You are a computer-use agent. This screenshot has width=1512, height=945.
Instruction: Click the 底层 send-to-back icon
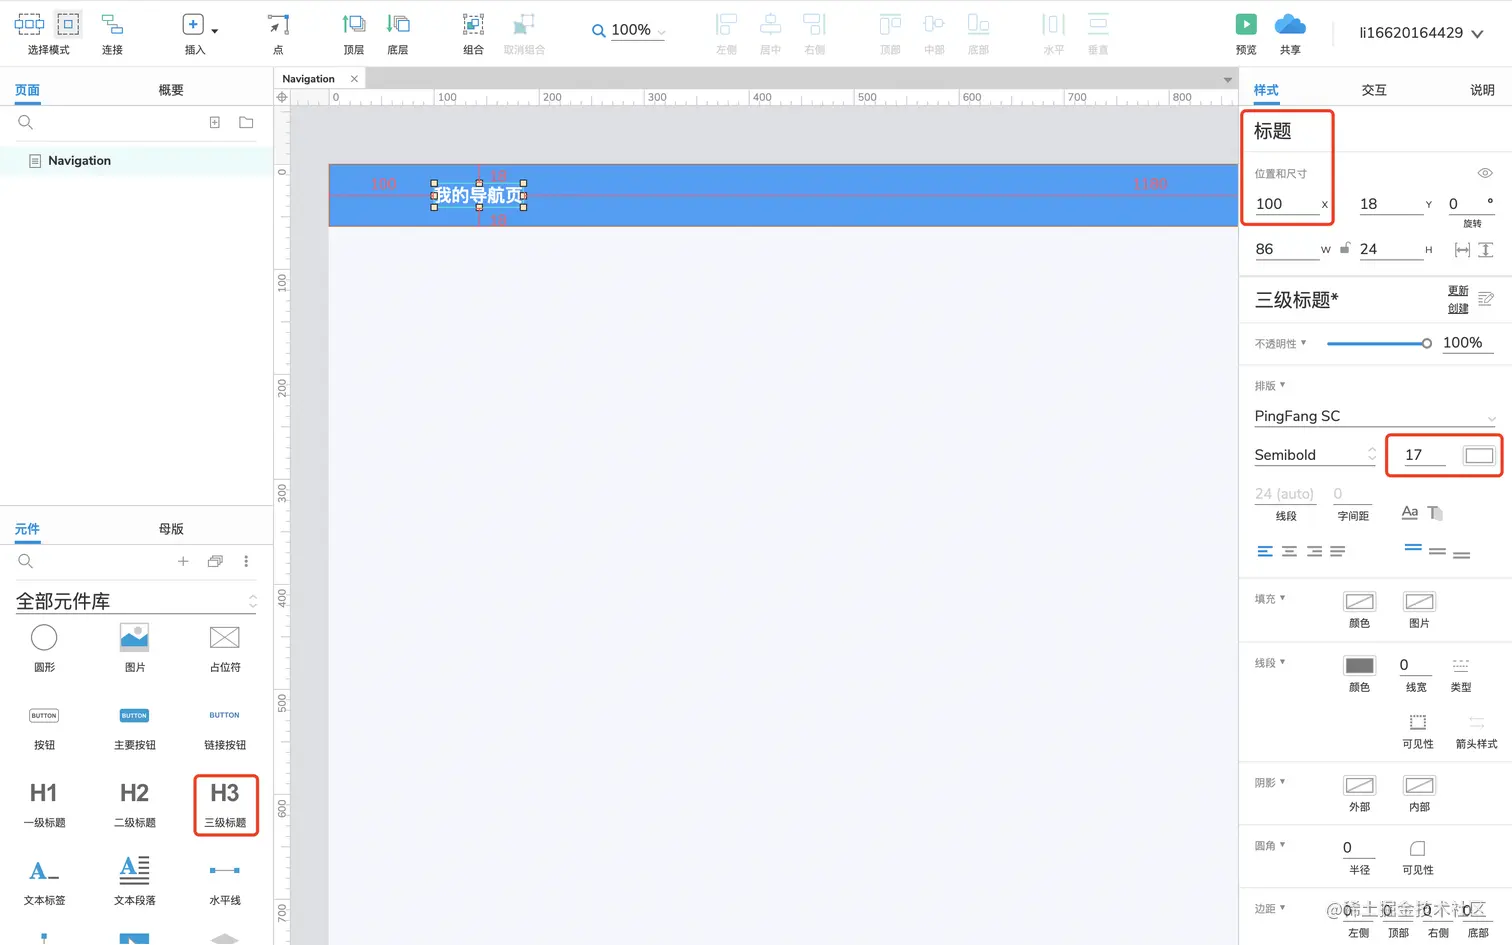tap(397, 33)
